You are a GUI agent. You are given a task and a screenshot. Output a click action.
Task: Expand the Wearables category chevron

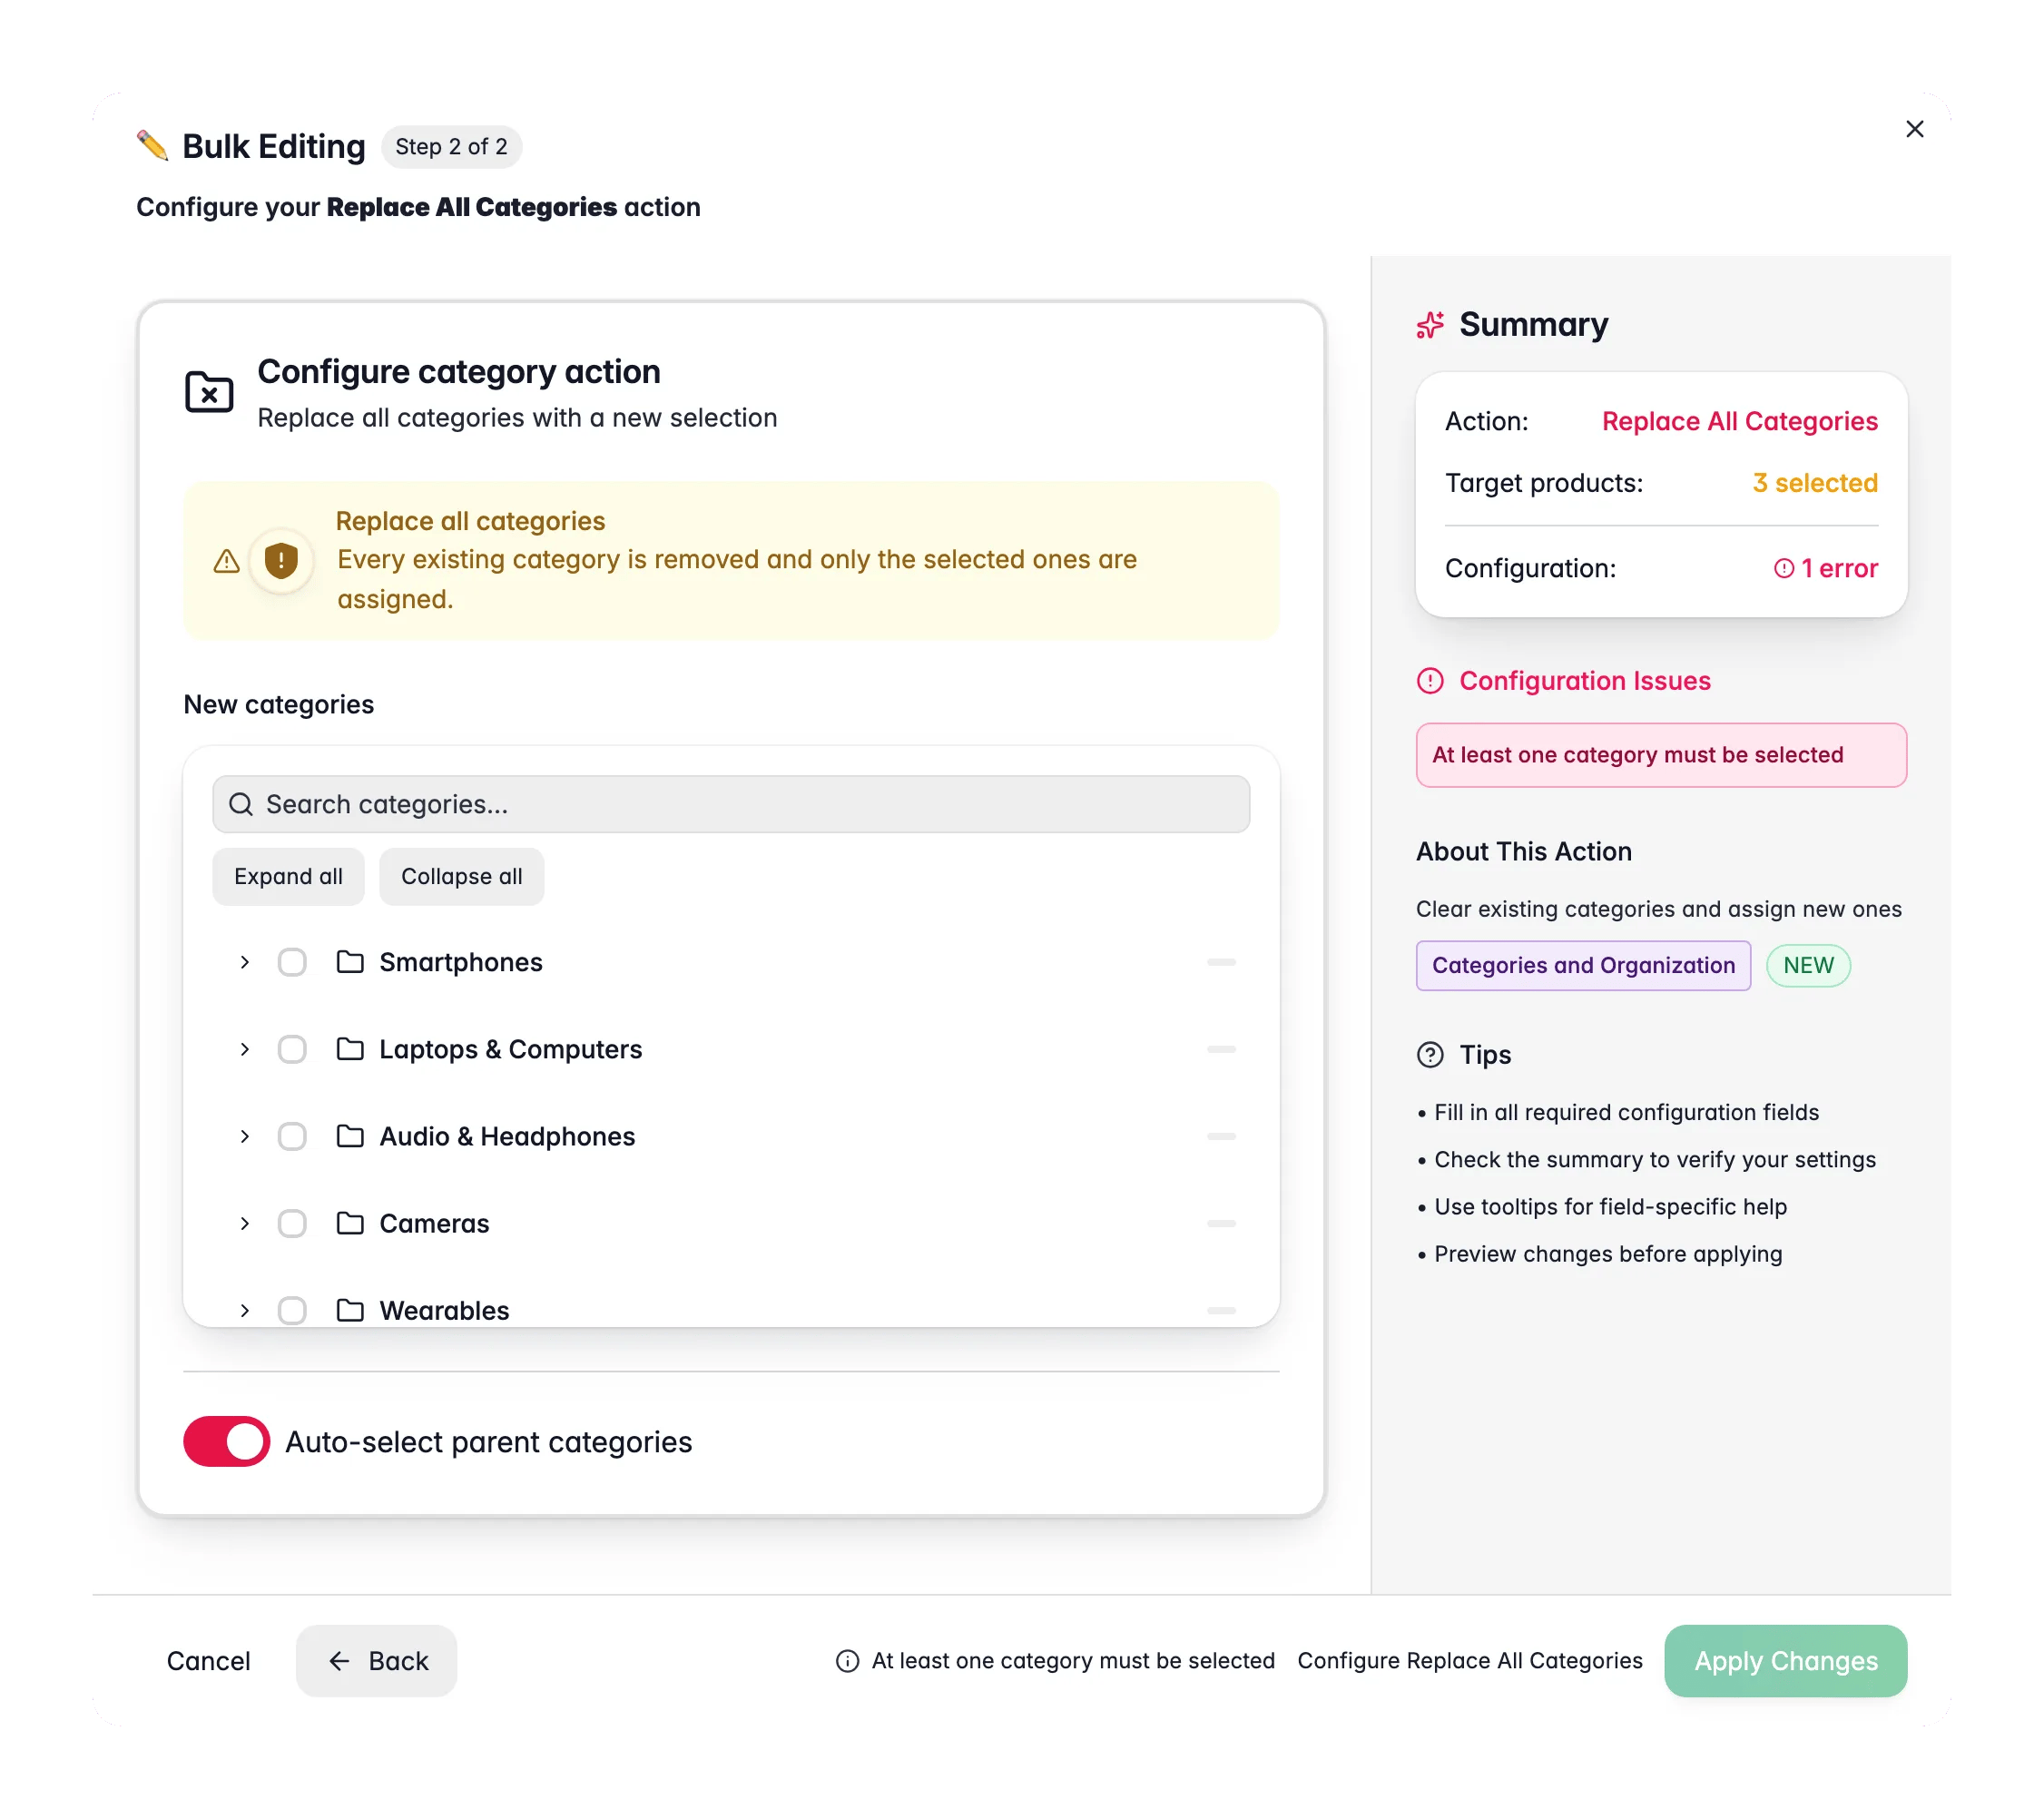coord(244,1310)
